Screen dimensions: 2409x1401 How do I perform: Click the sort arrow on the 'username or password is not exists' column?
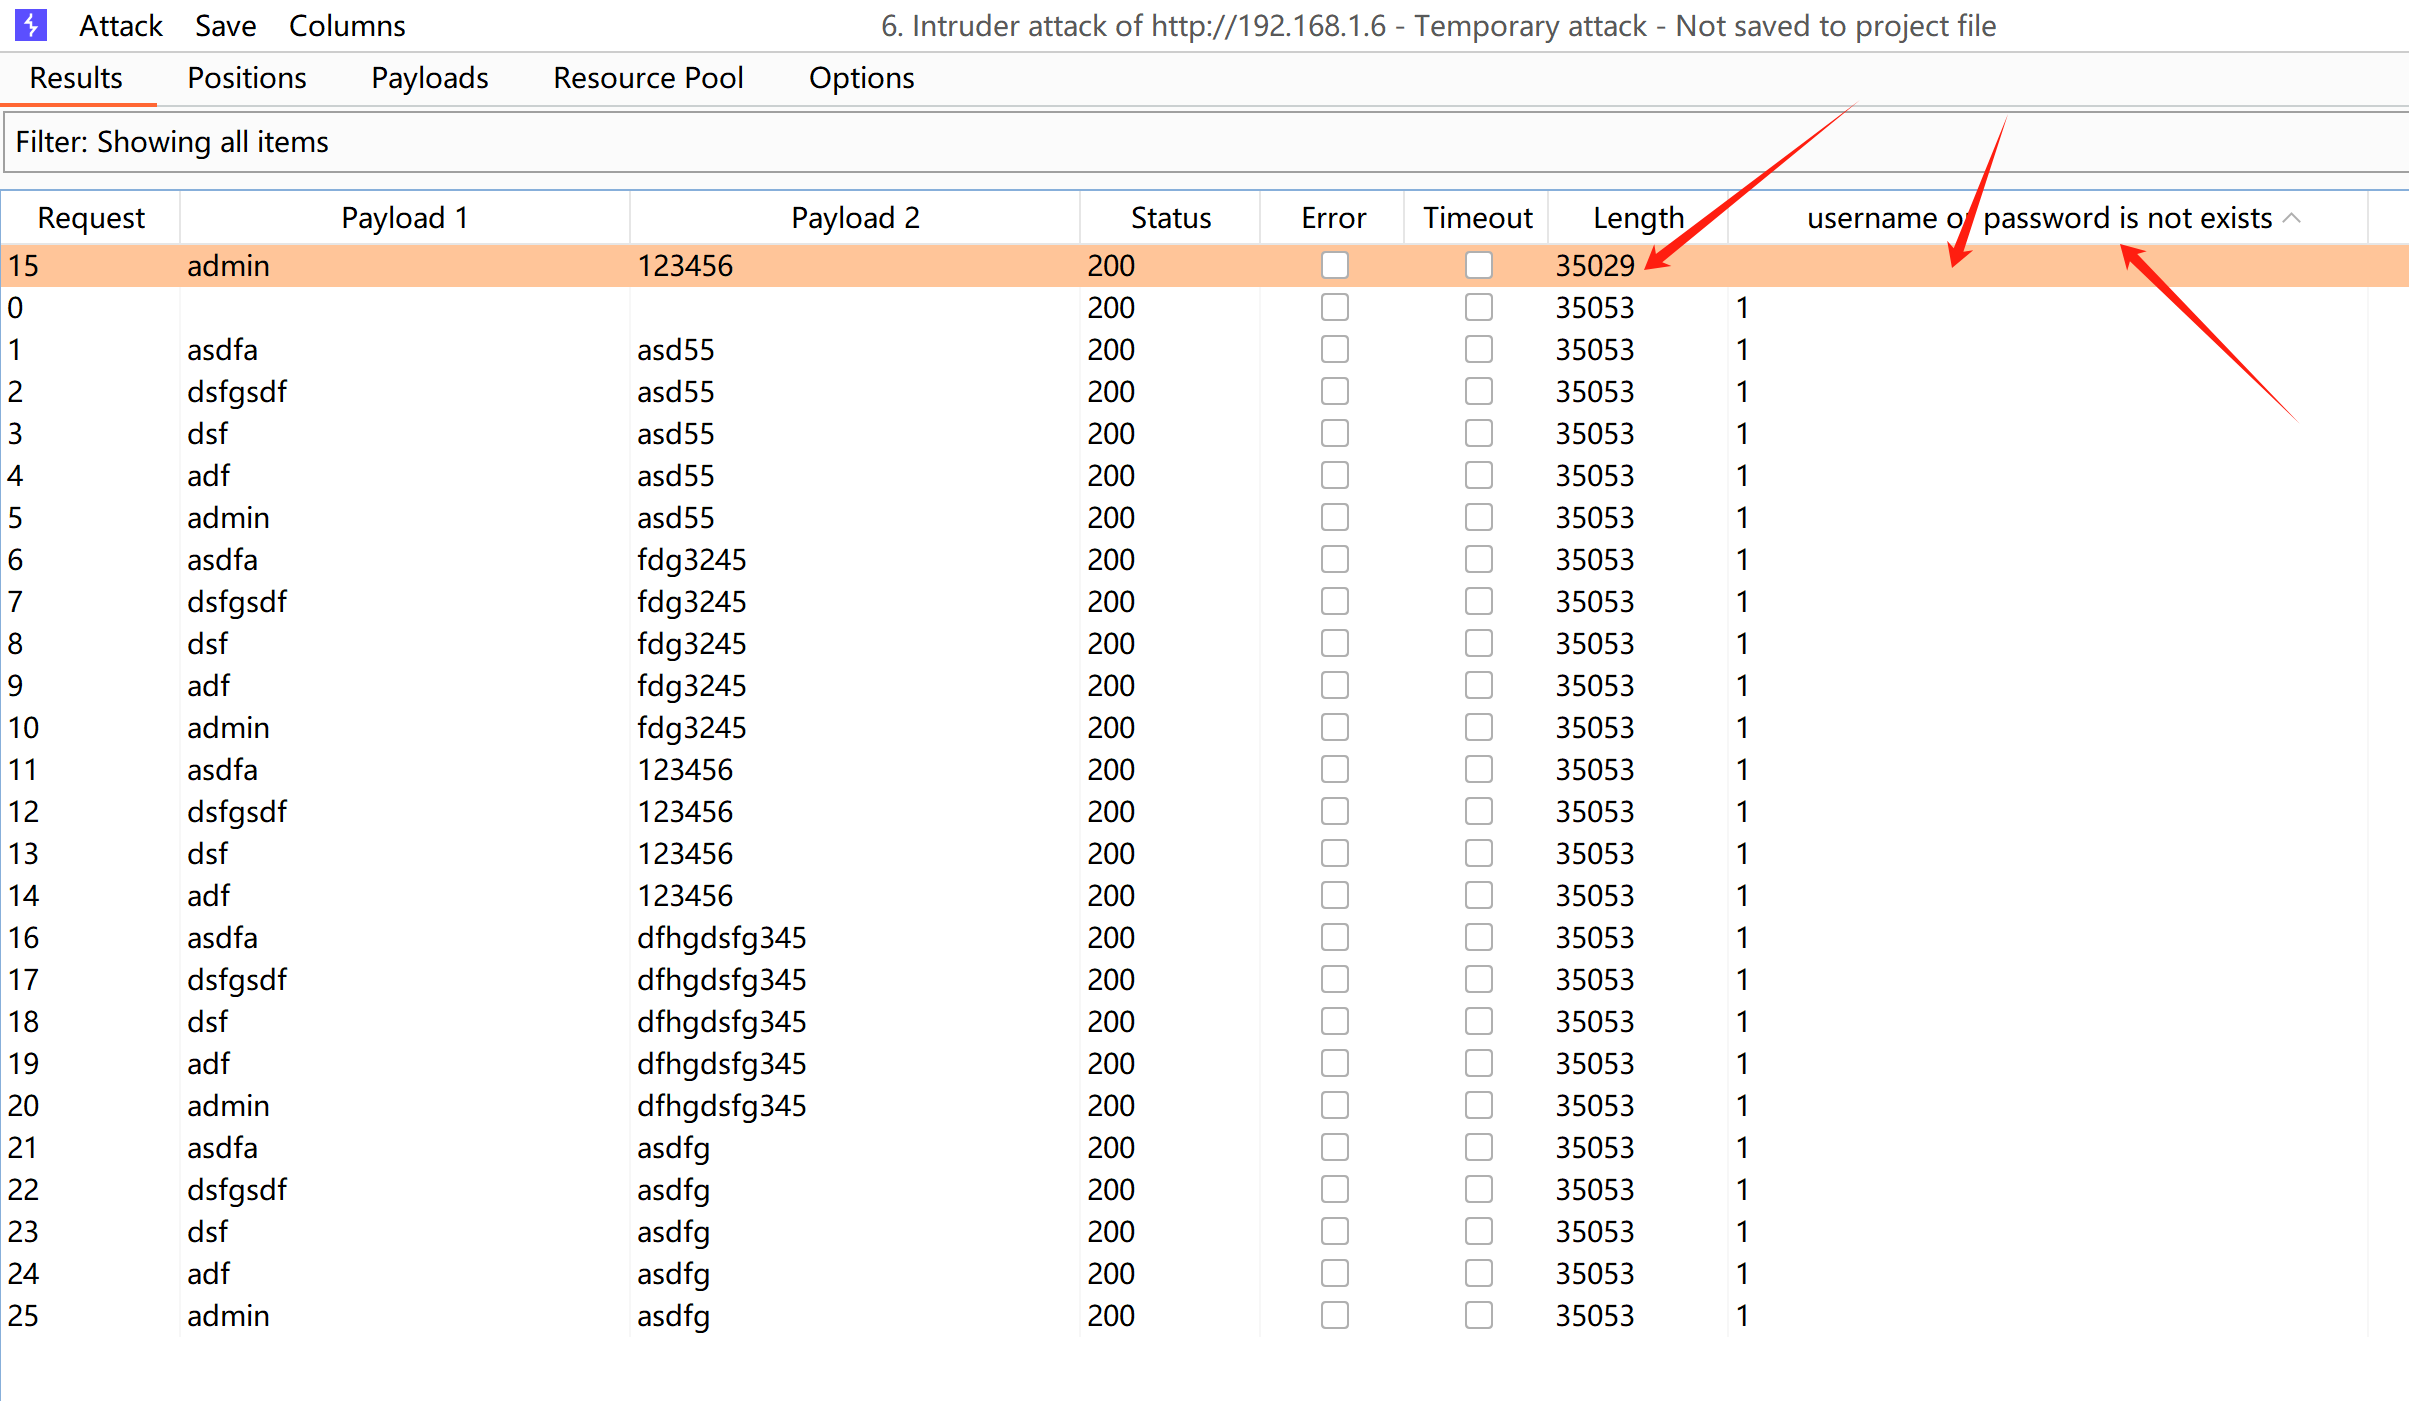pyautogui.click(x=2293, y=218)
